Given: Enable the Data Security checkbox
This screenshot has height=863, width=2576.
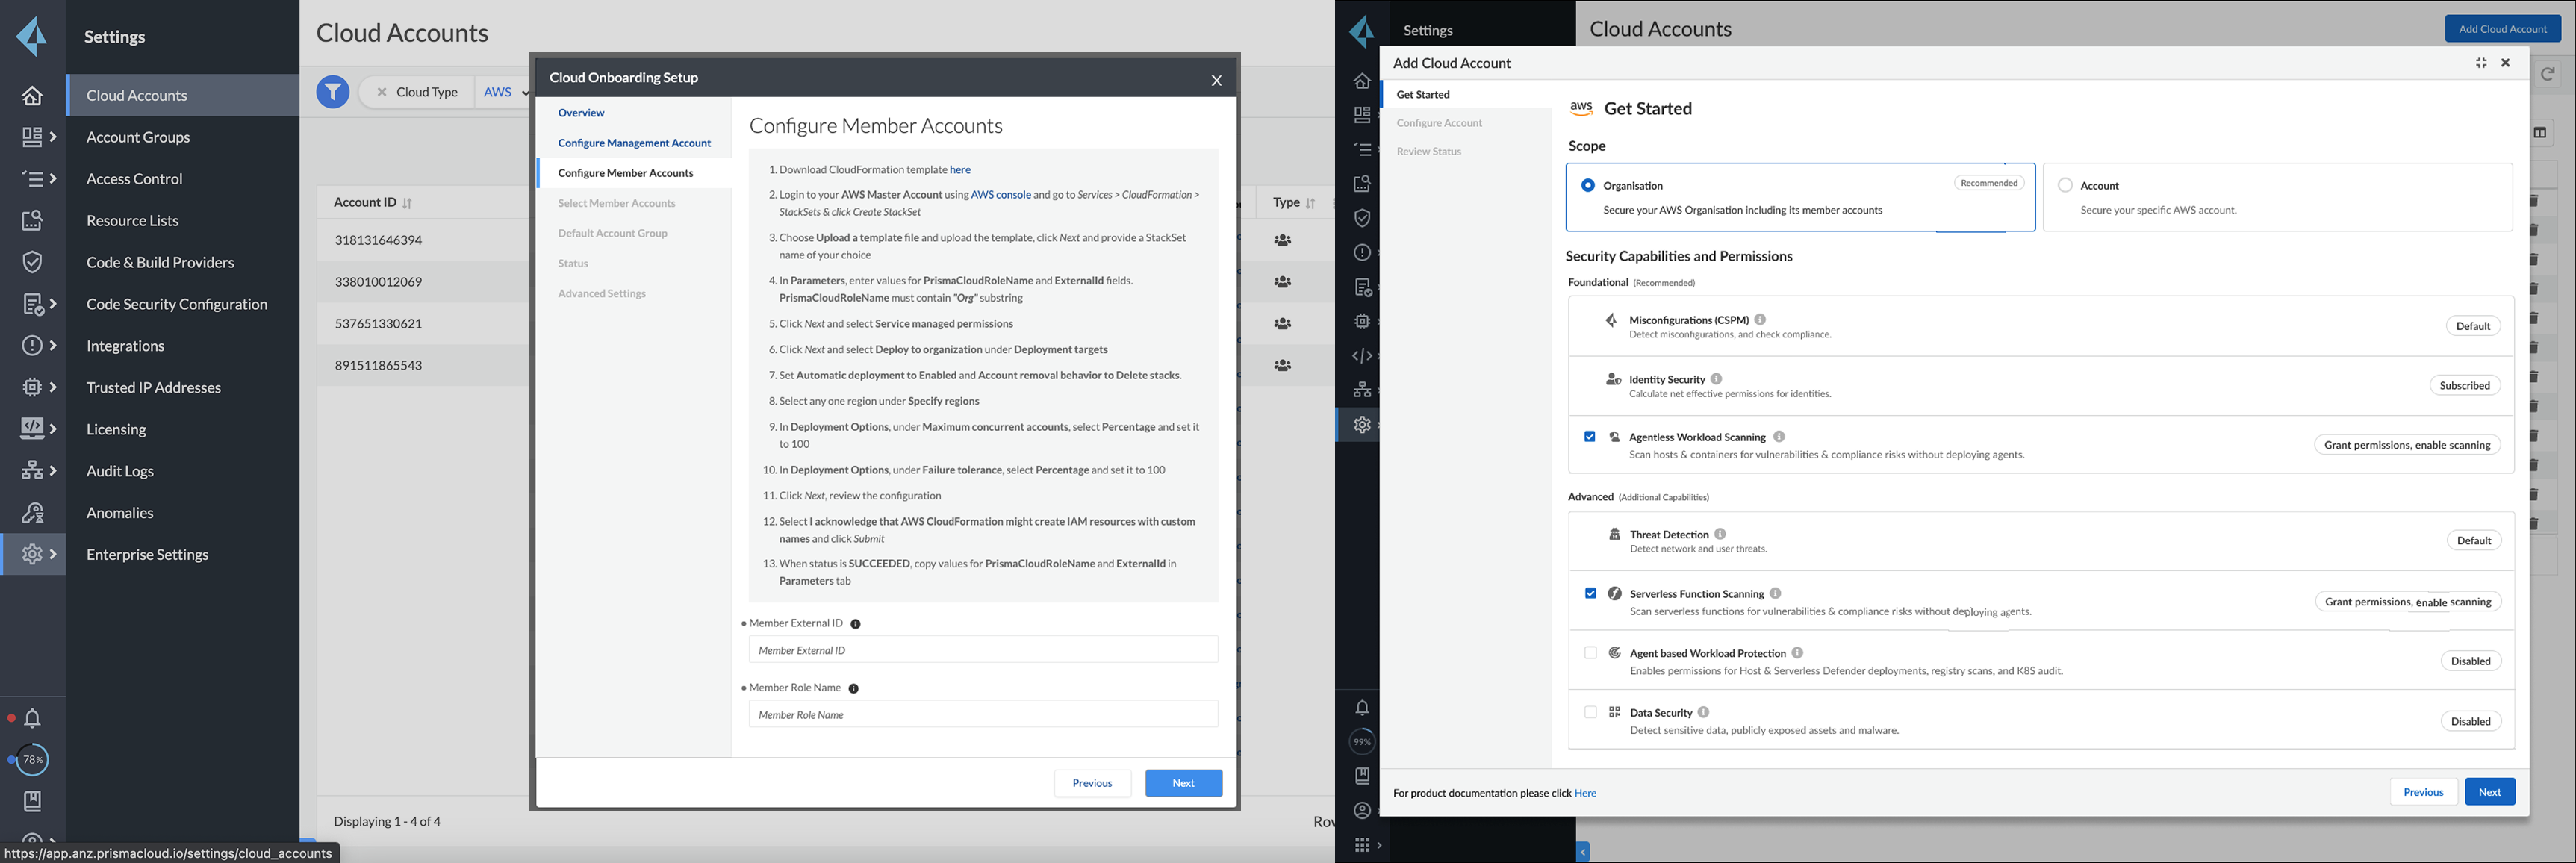Looking at the screenshot, I should pyautogui.click(x=1590, y=712).
